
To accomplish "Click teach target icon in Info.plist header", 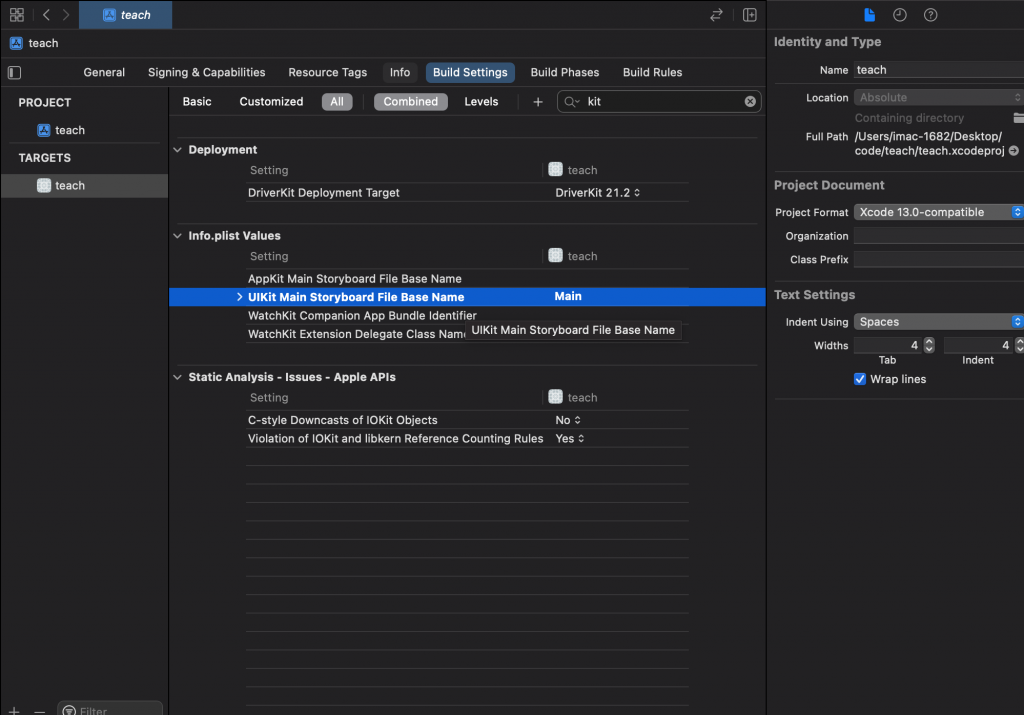I will point(555,256).
